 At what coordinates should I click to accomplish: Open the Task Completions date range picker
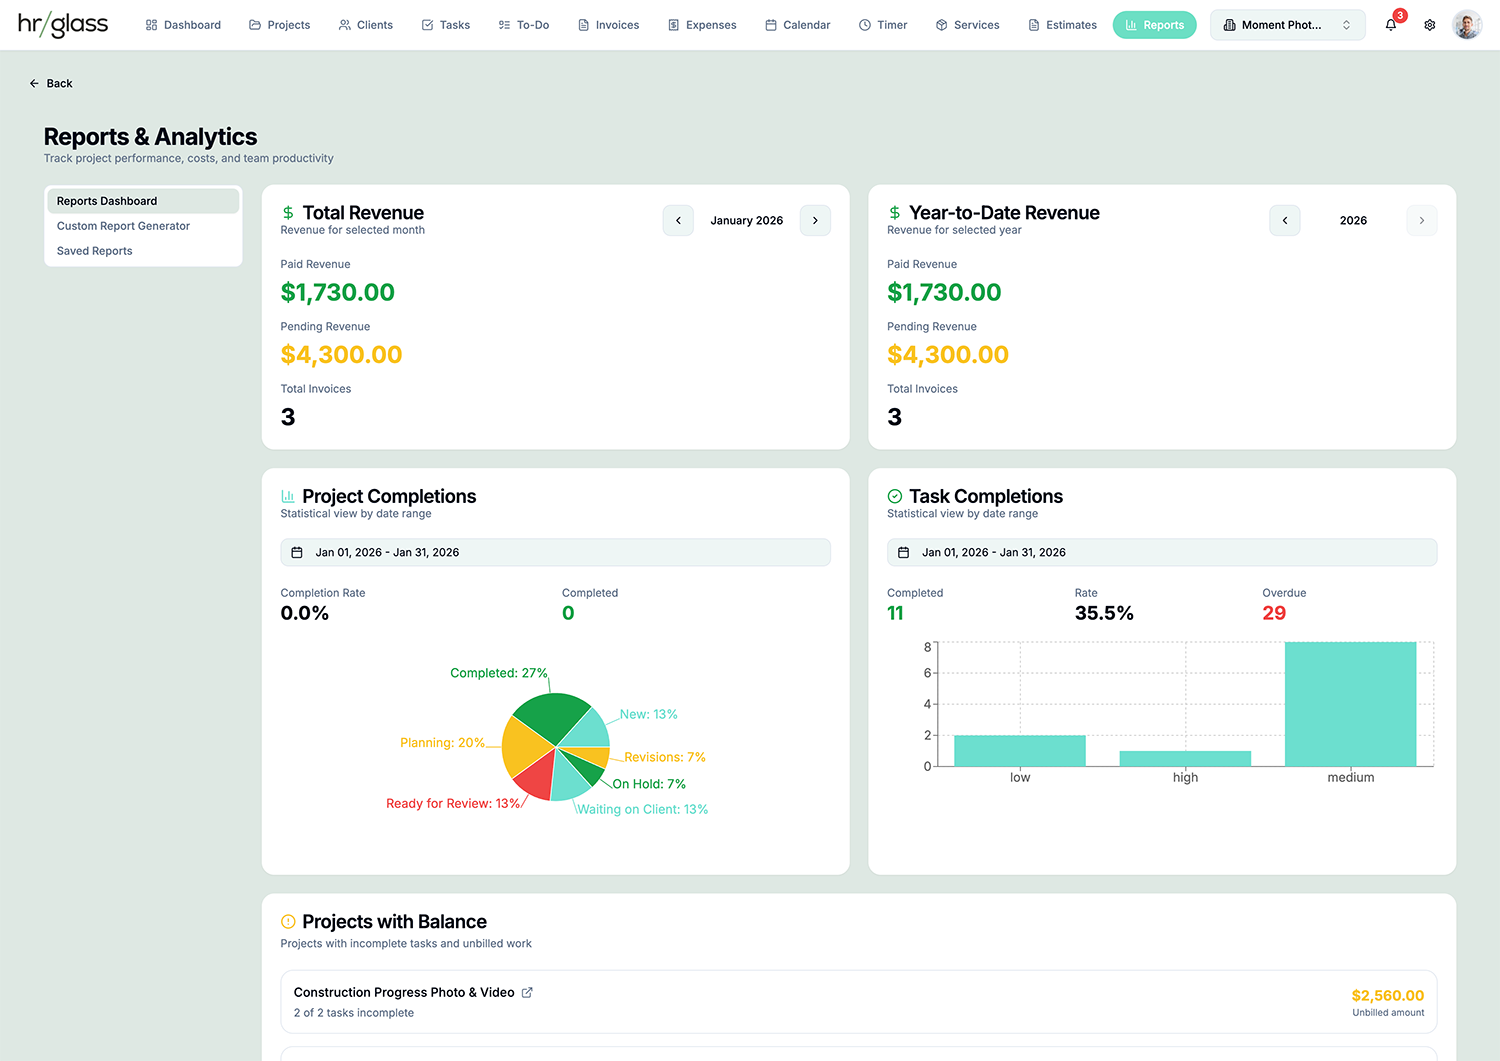[1161, 552]
